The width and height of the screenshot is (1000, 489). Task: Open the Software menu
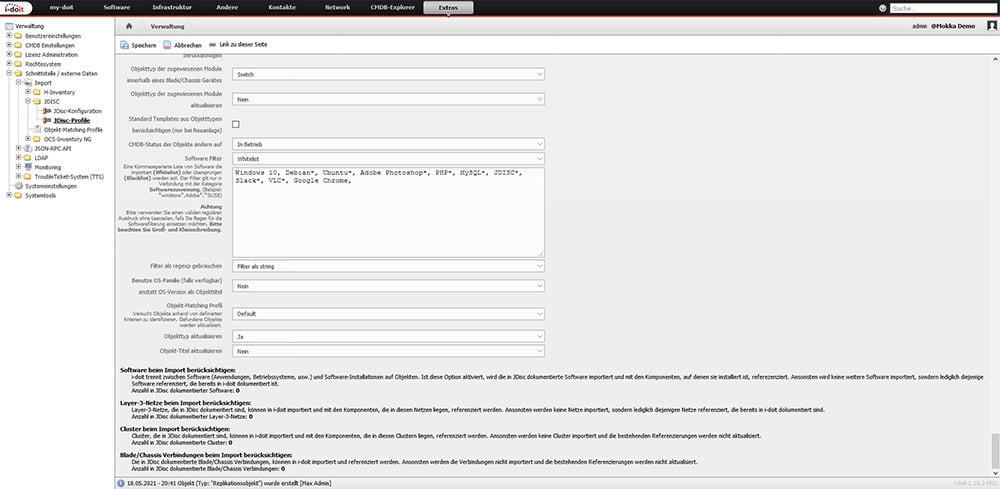click(116, 8)
